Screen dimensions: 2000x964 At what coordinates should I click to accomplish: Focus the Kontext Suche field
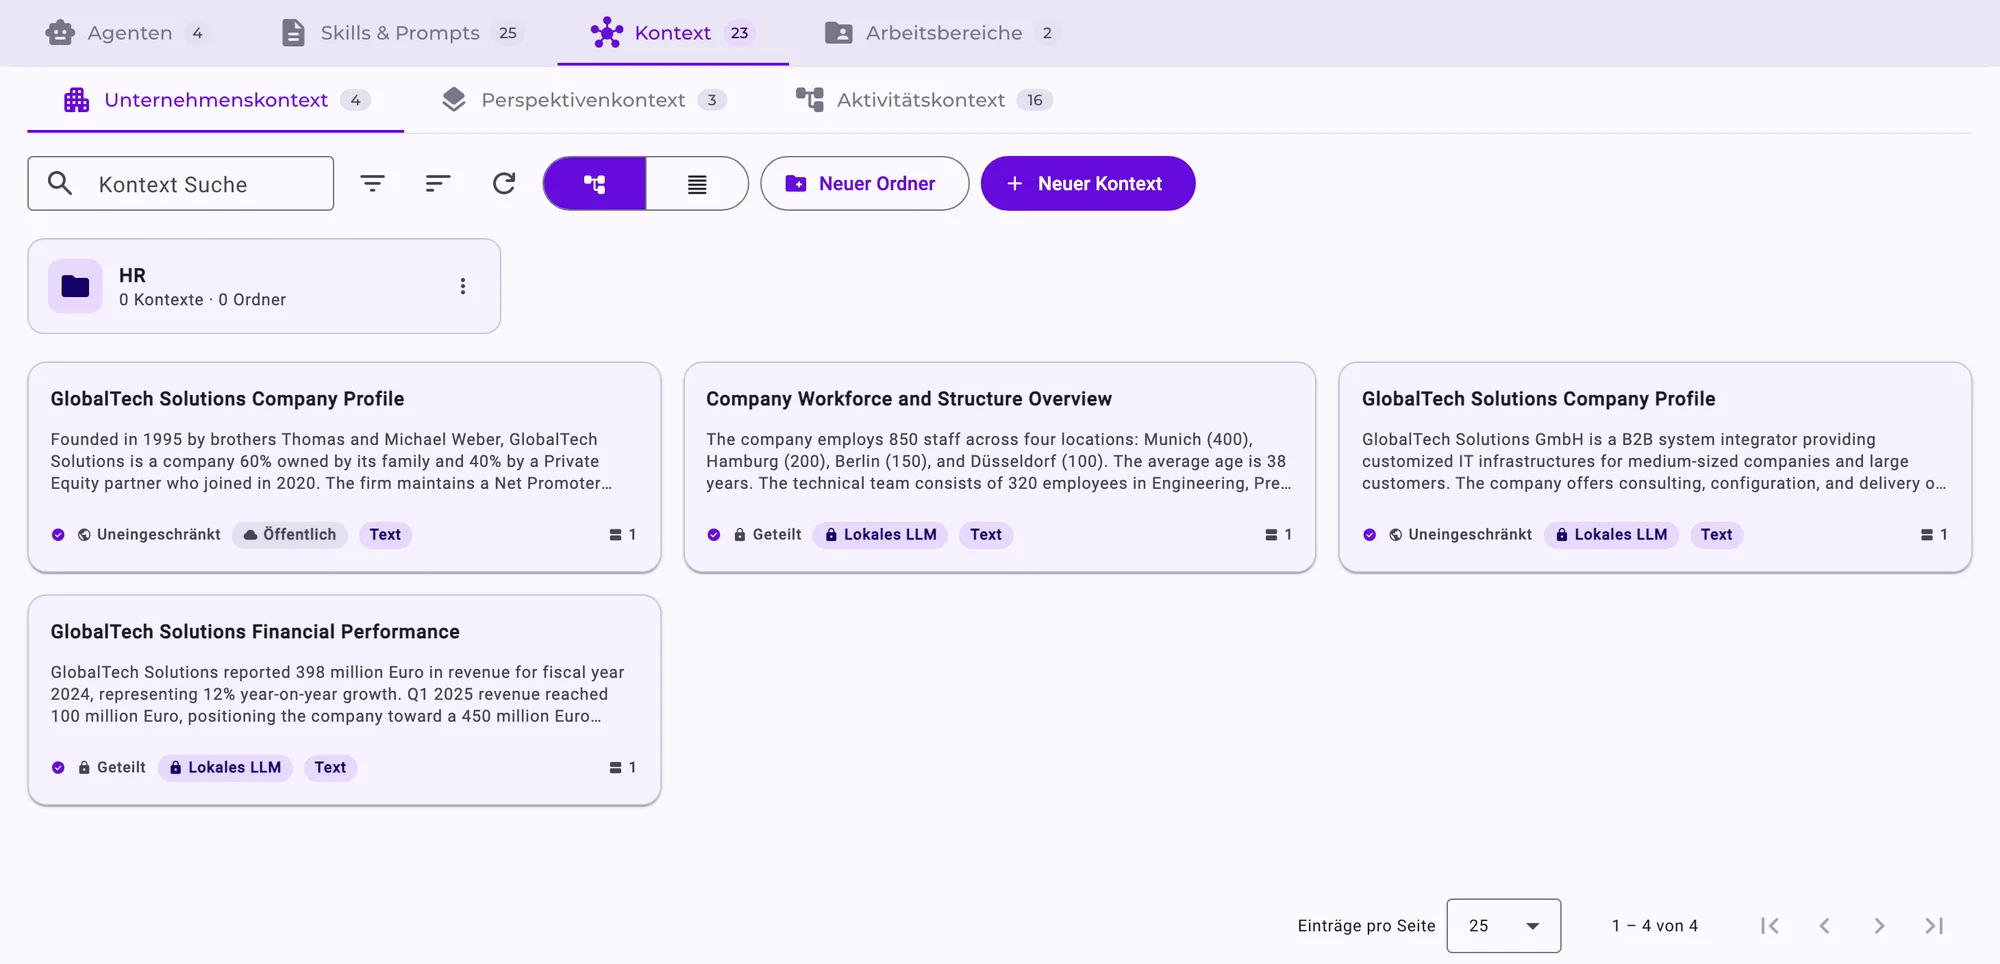coord(181,184)
